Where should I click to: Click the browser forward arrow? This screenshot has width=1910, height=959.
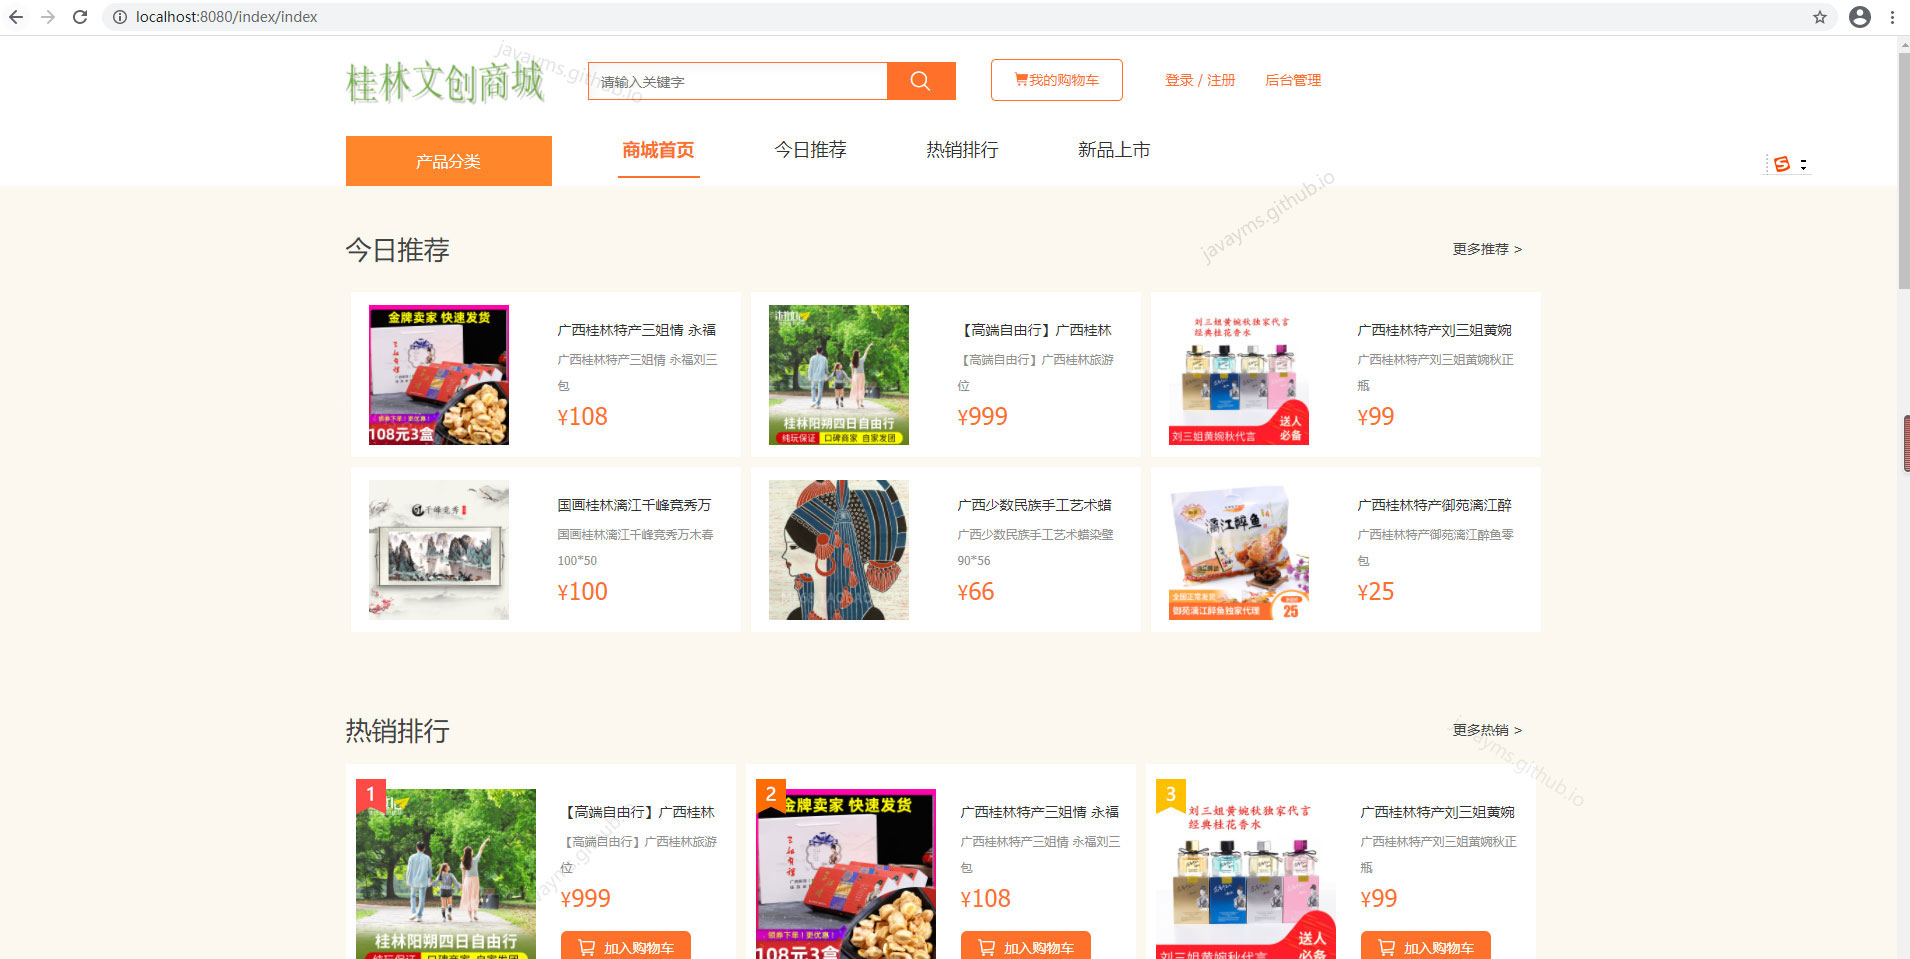tap(47, 16)
